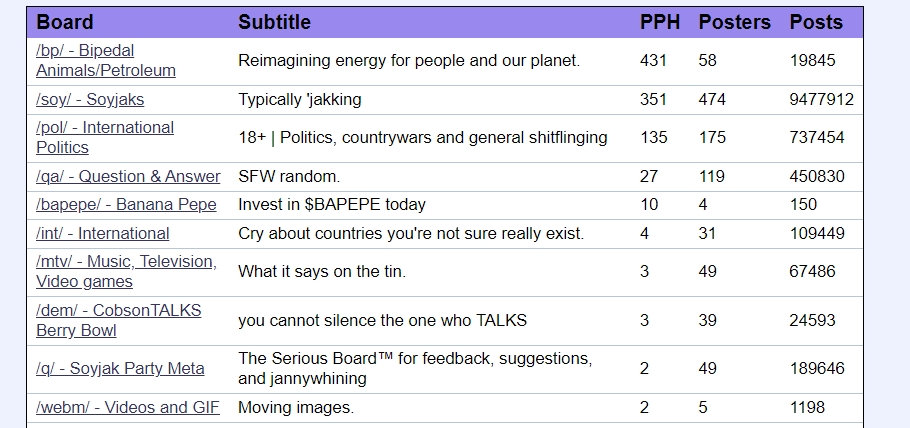Click the 'Typically 'jakking' subtitle text
The height and width of the screenshot is (428, 910).
pos(299,99)
